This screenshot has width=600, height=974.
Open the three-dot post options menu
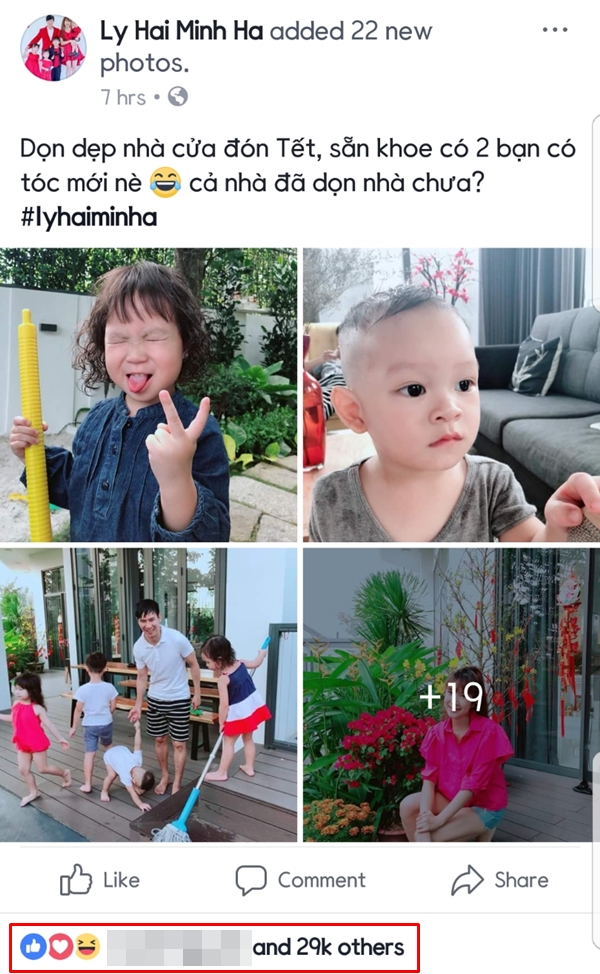tap(555, 30)
